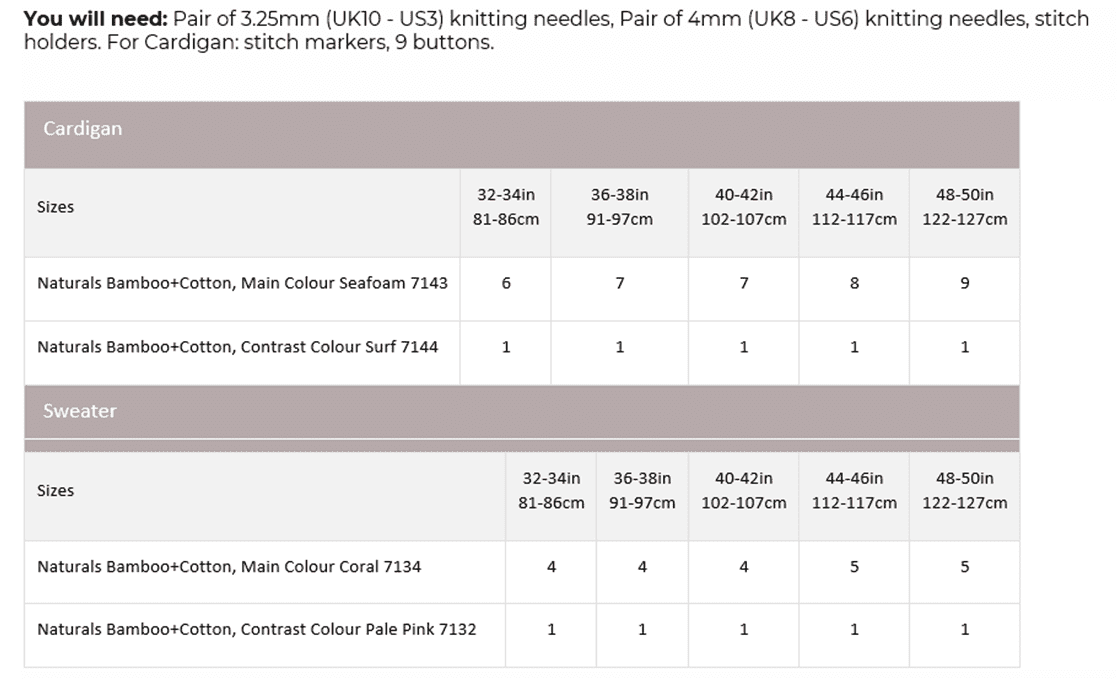Click Surf quantity 1 for size 40-42in
Screen dimensions: 1117x679
tap(744, 347)
